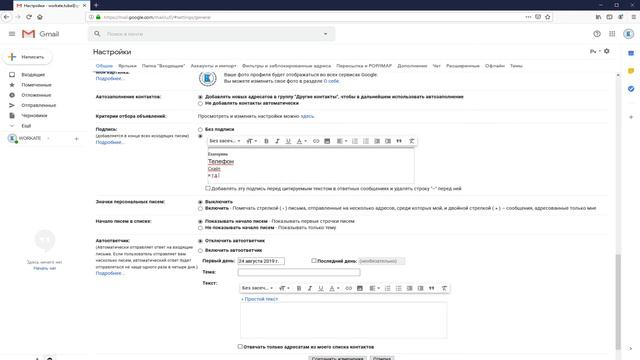
Task: Apply quote formatting in signature editor
Action: point(399,141)
